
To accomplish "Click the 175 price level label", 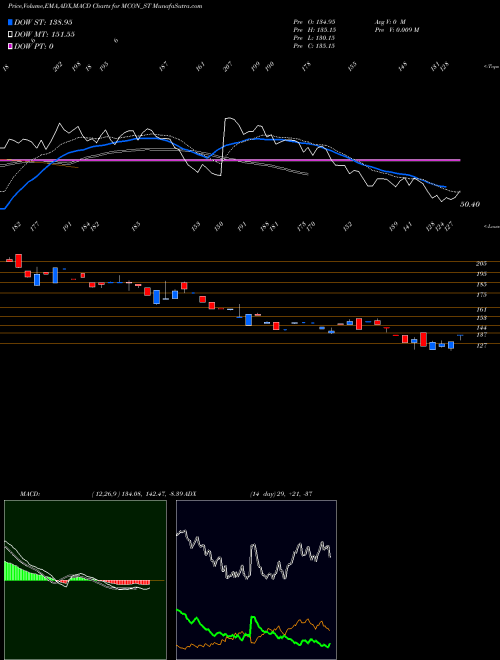I will click(x=481, y=295).
